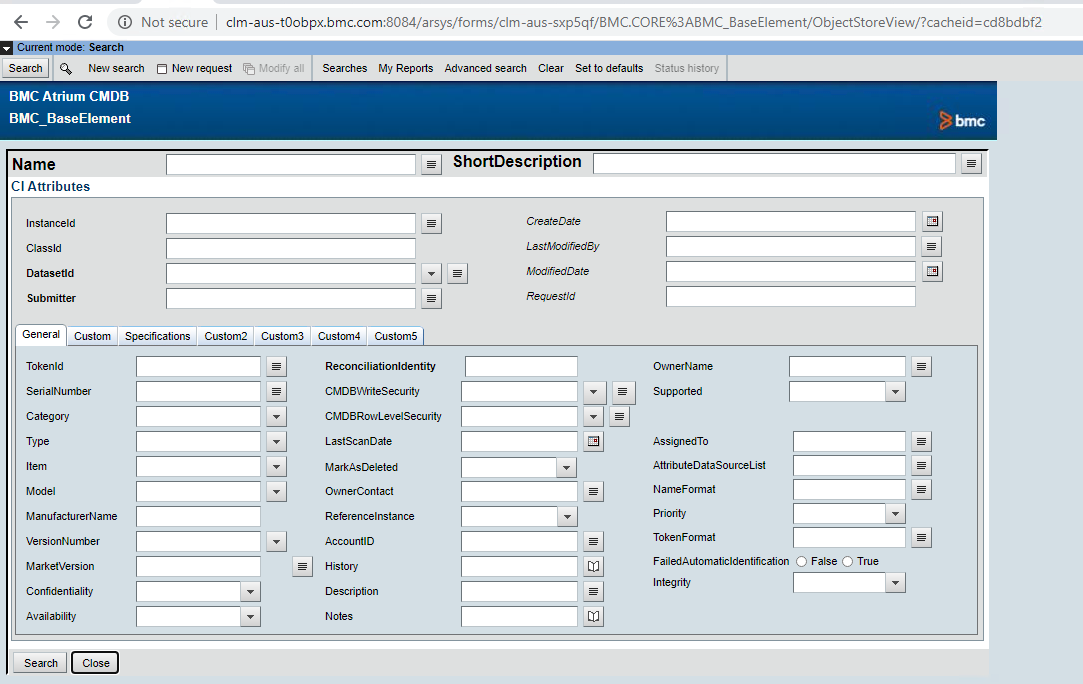Open menu icon beside CMDBRowLevelSecurity
Image resolution: width=1083 pixels, height=684 pixels.
[620, 417]
